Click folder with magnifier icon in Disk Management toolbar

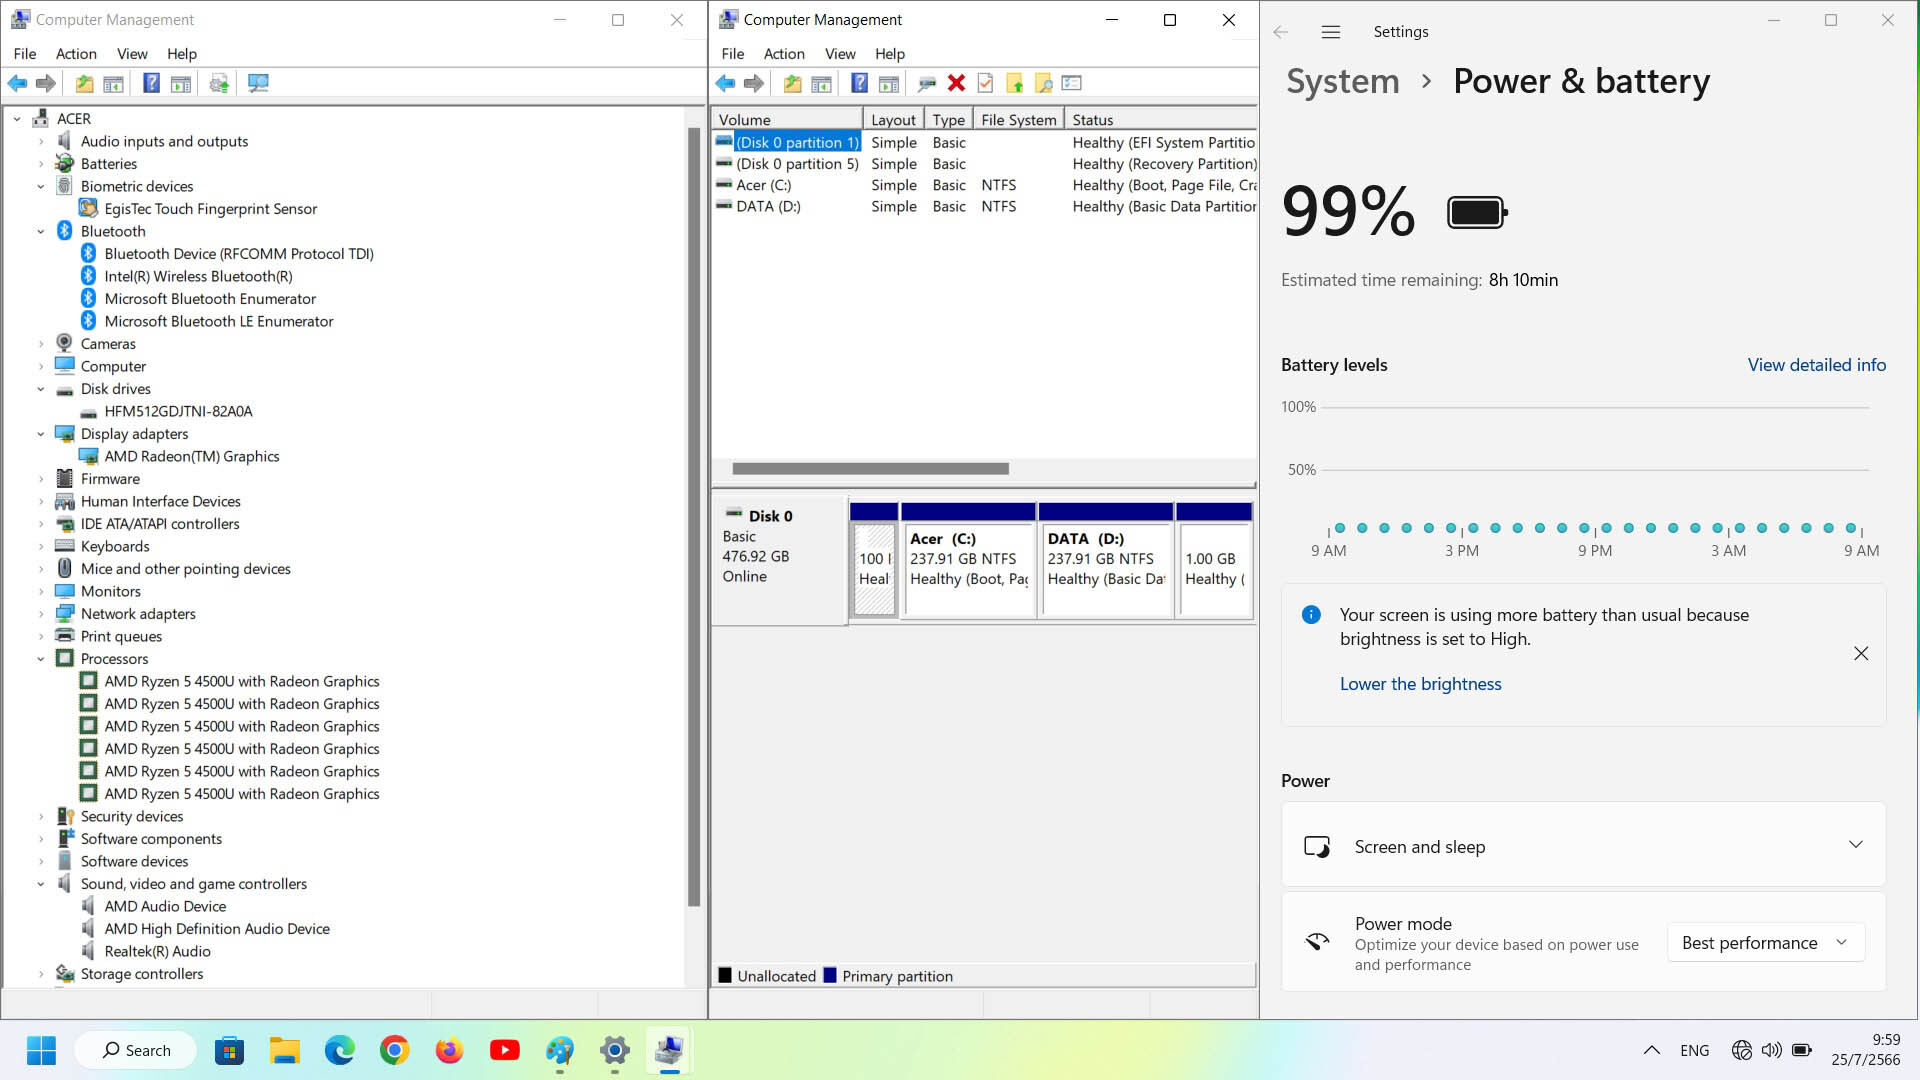(x=1043, y=84)
